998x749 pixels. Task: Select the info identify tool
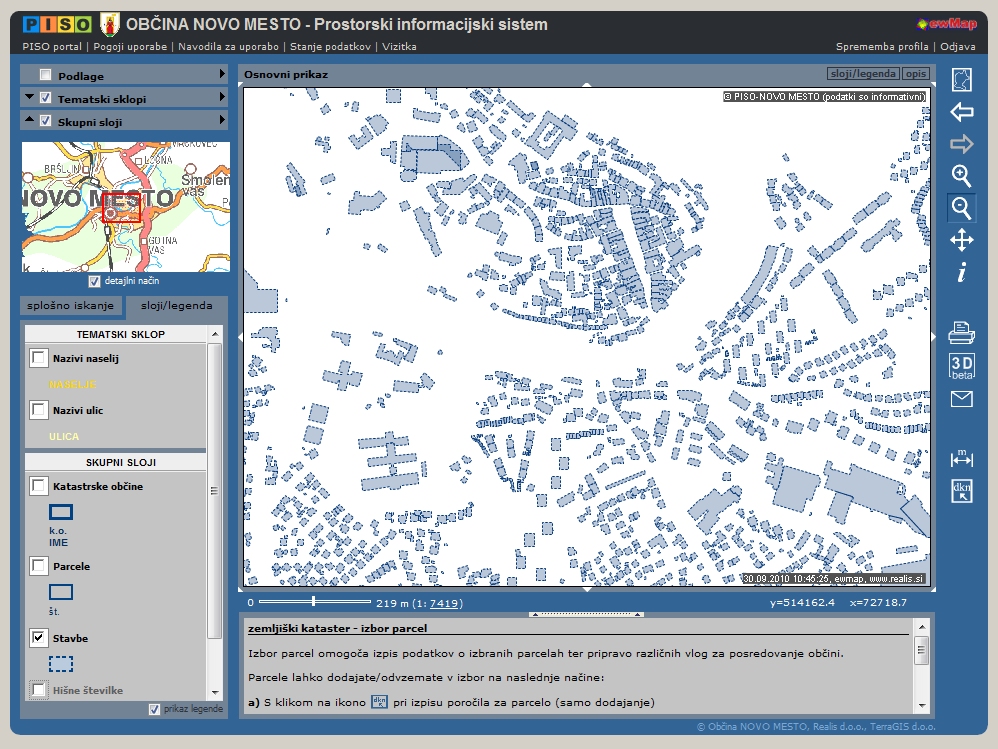pos(961,272)
